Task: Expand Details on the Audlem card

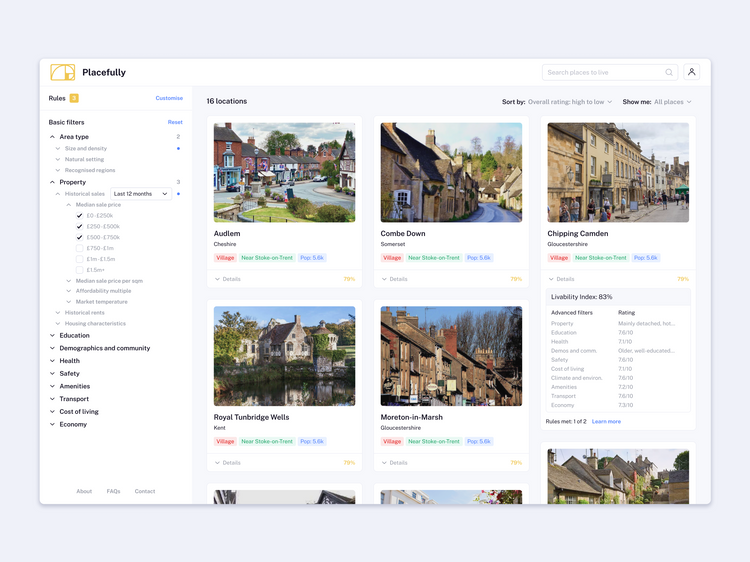Action: 228,279
